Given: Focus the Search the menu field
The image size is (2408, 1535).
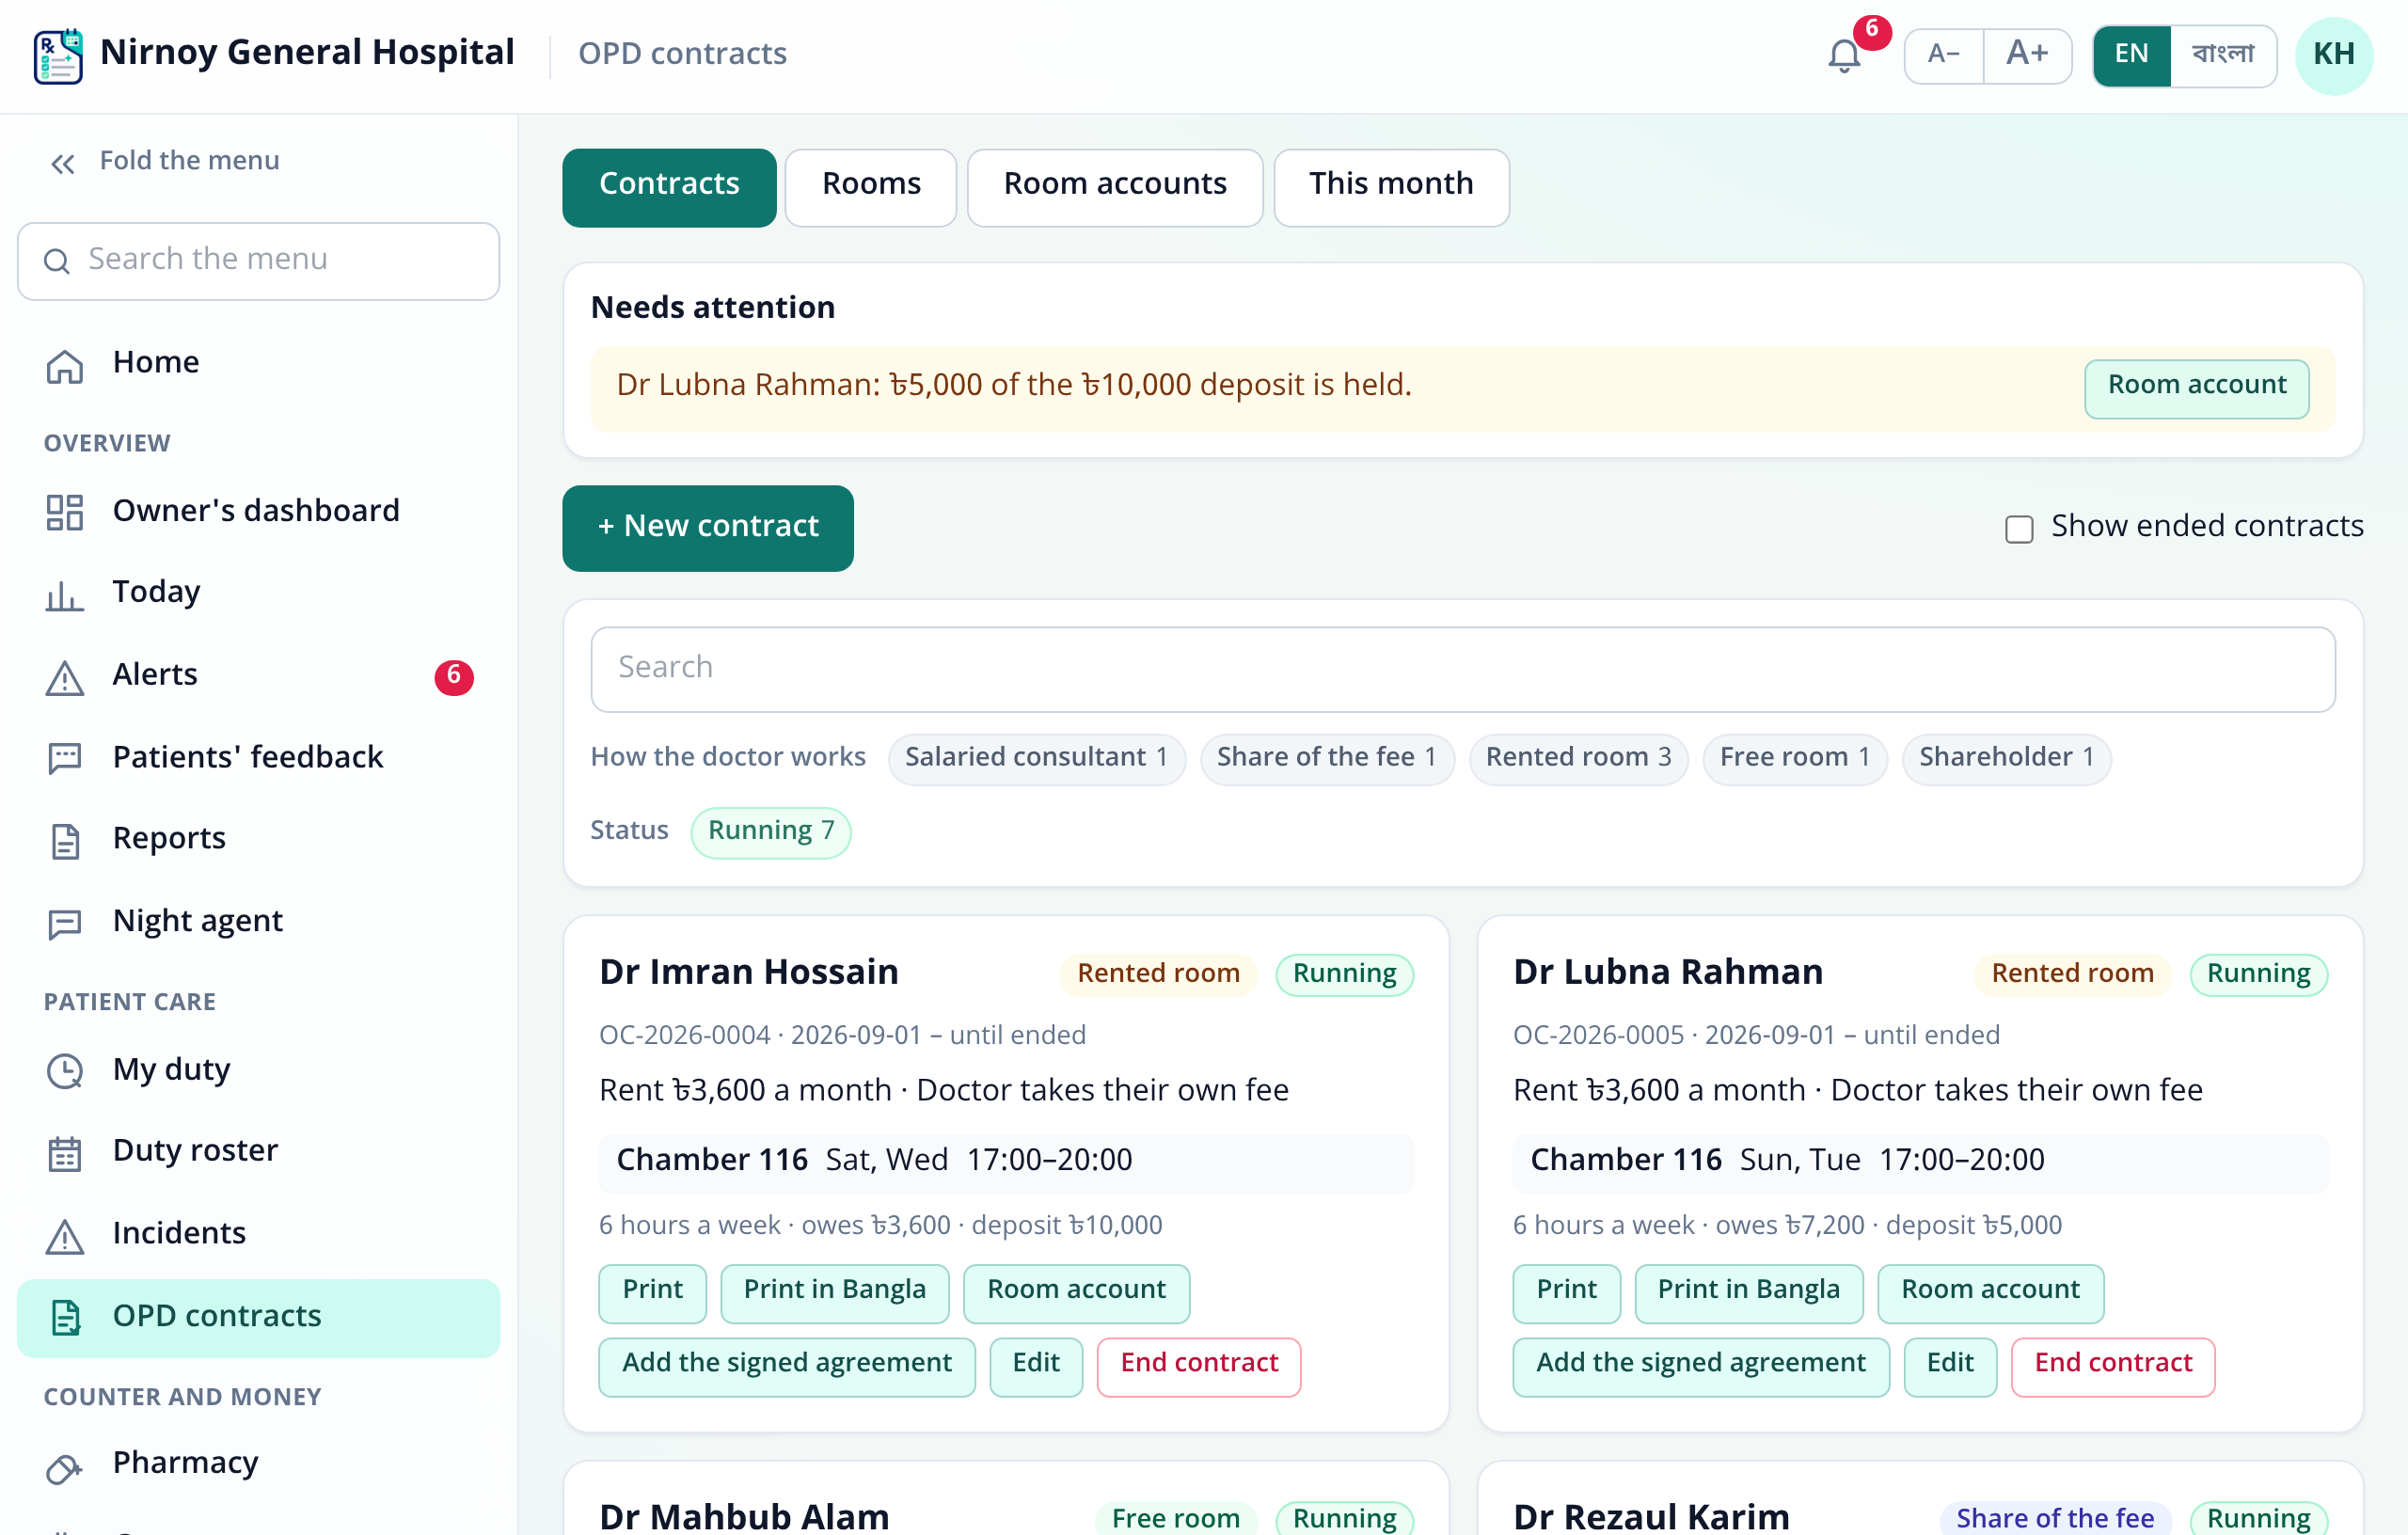Looking at the screenshot, I should [x=258, y=261].
